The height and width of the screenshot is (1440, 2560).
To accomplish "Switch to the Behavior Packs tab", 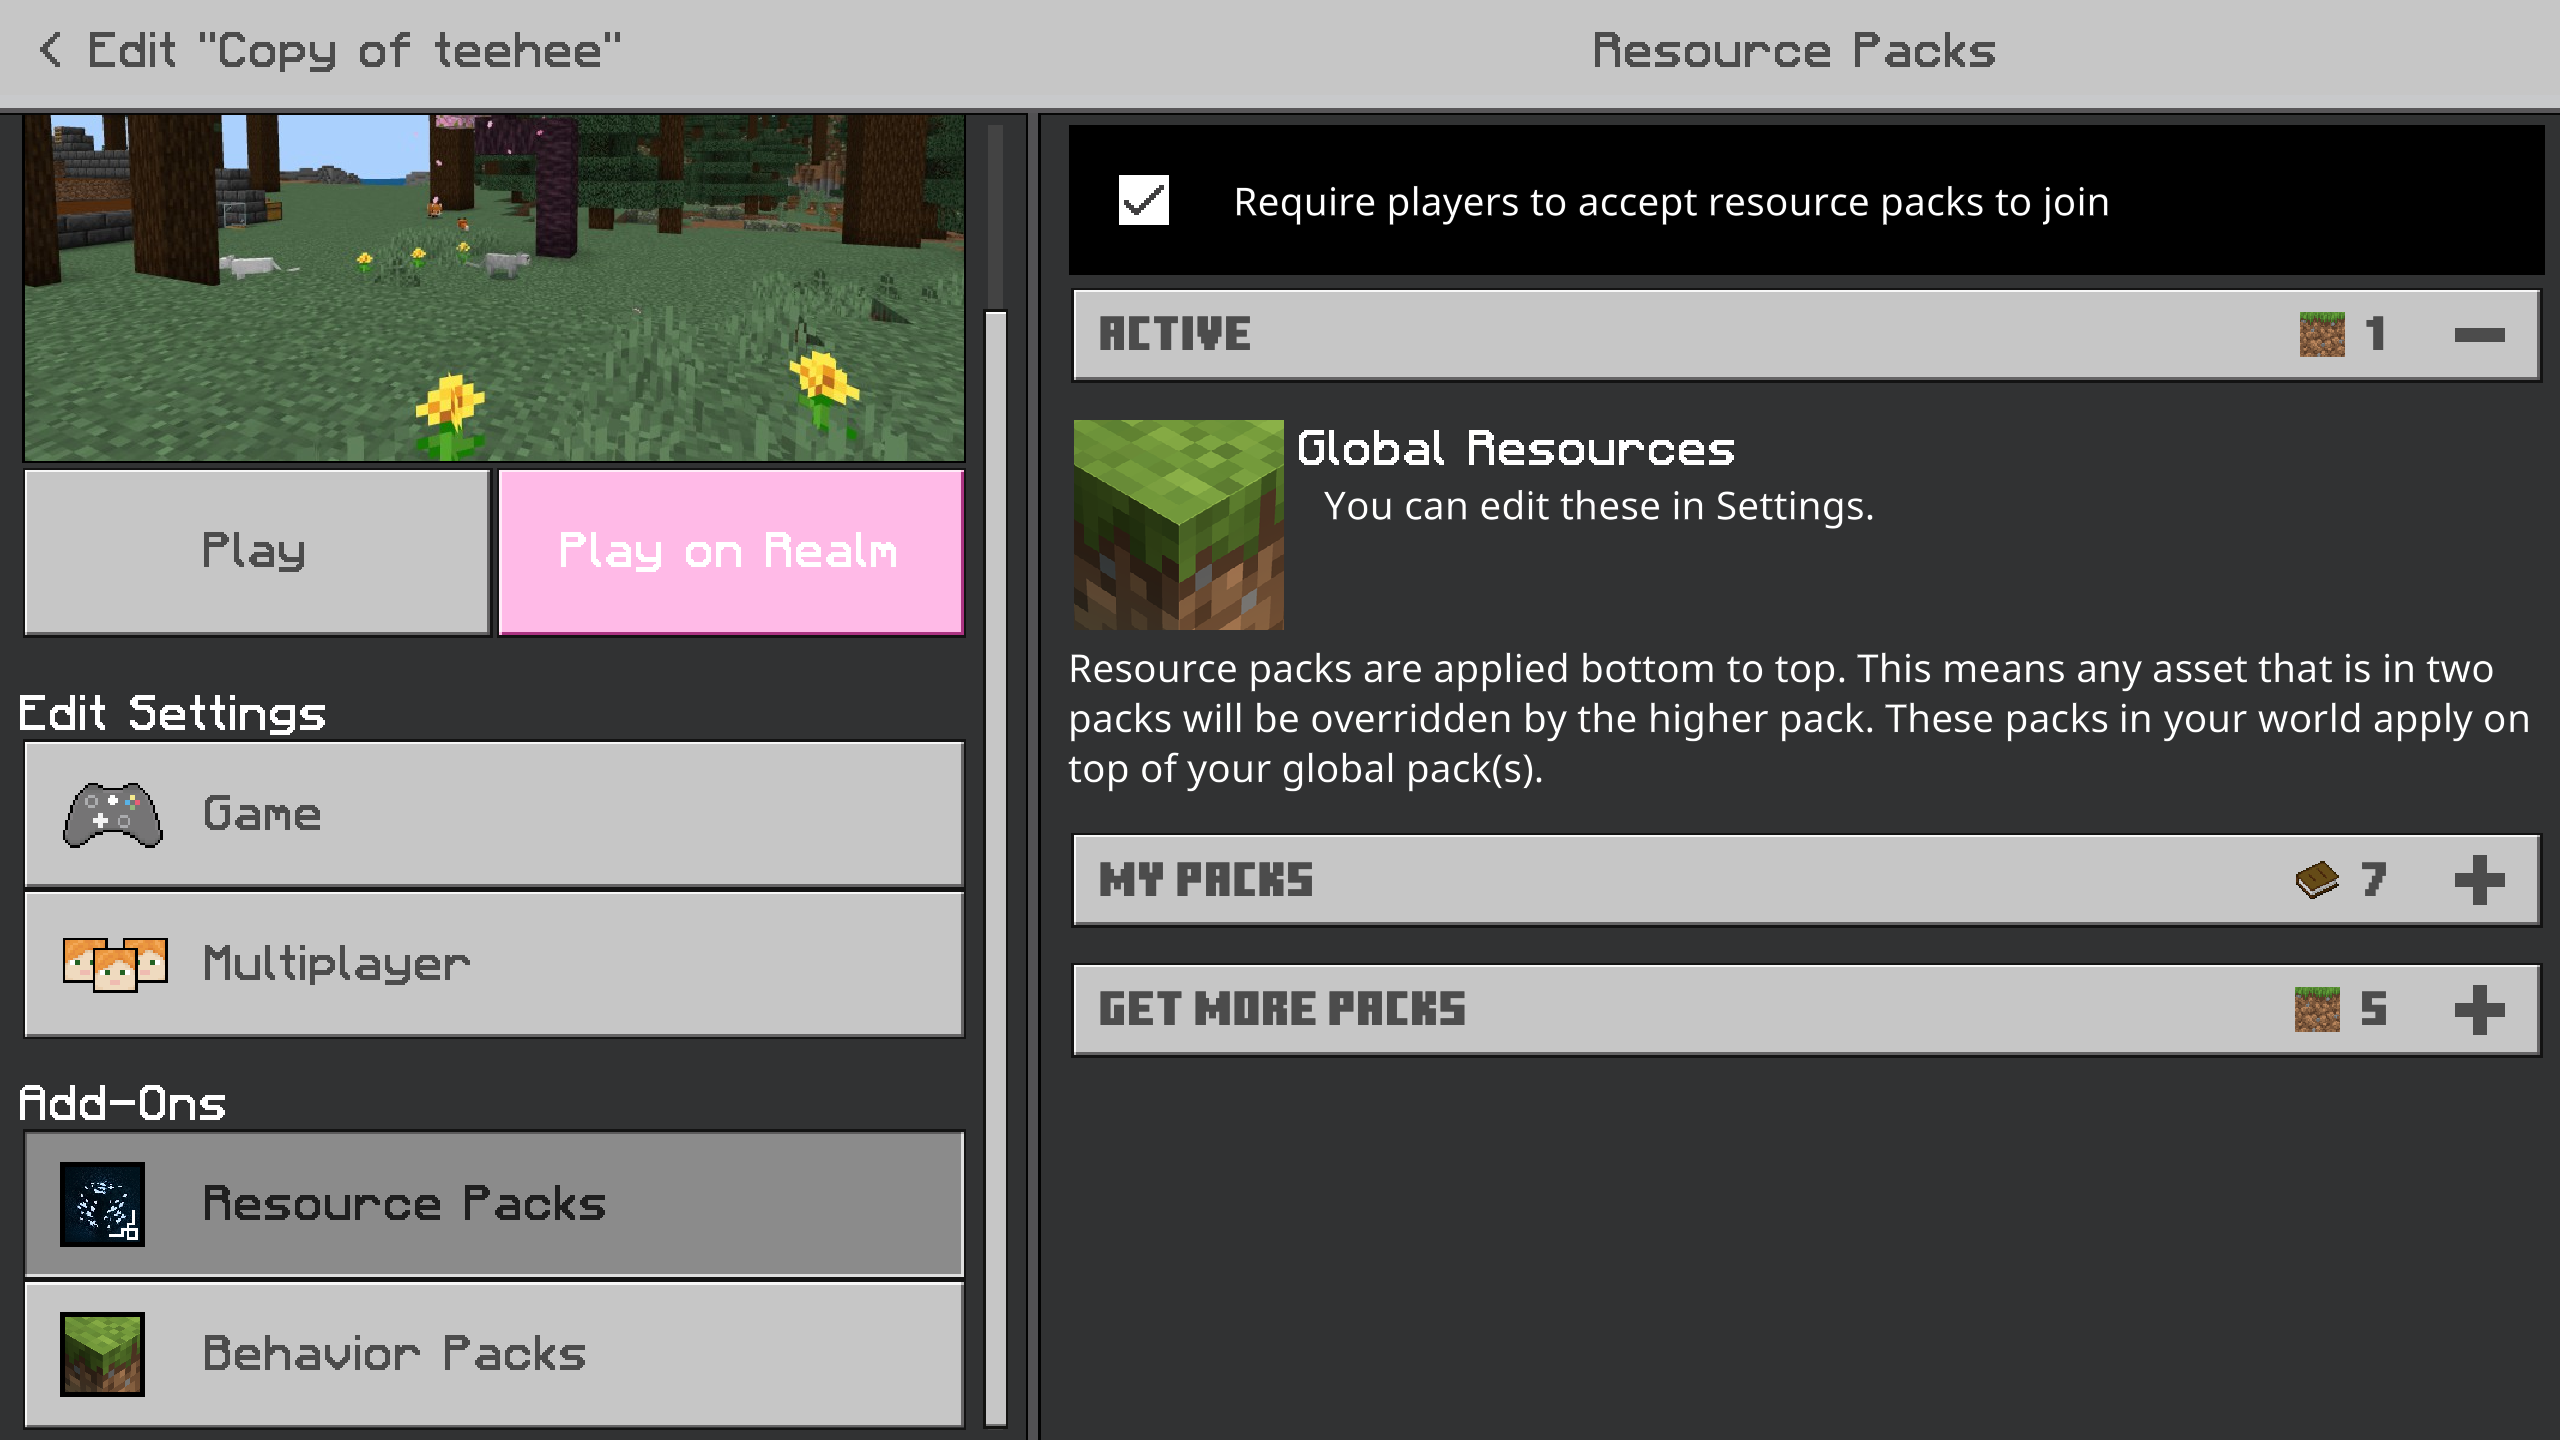I will pyautogui.click(x=494, y=1354).
